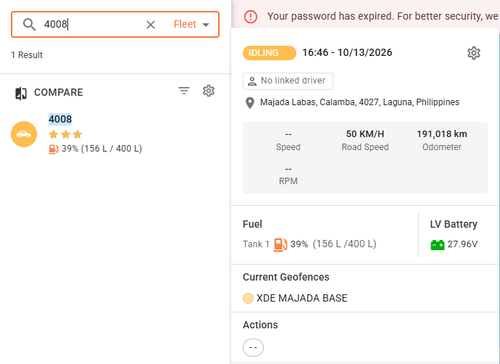Click the three-star rating of vehicle 4008
The height and width of the screenshot is (364, 500).
65,134
